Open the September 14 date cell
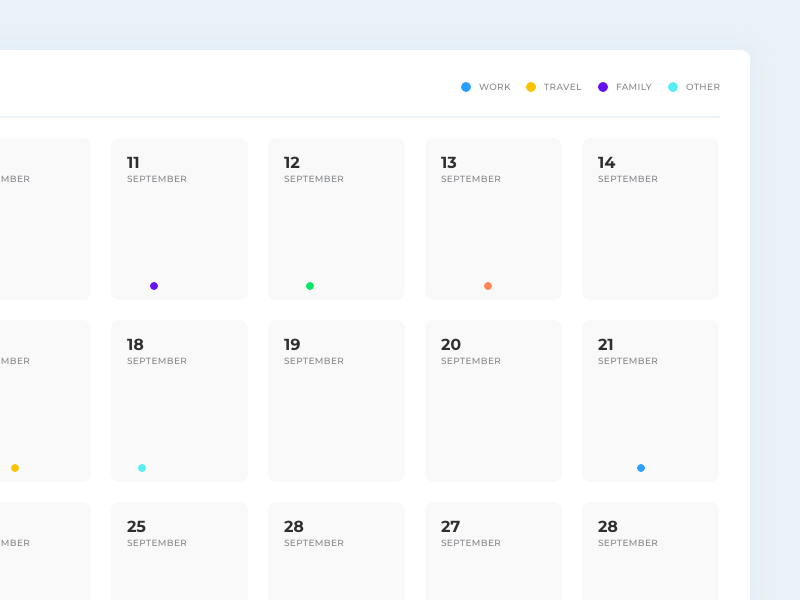 click(x=650, y=218)
